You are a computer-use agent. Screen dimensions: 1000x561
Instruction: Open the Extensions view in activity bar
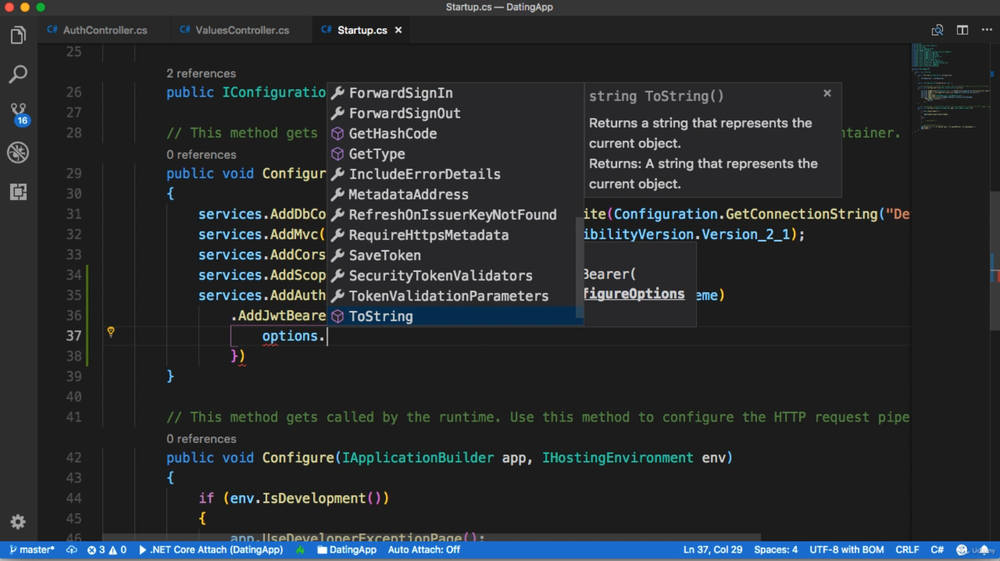(x=18, y=191)
